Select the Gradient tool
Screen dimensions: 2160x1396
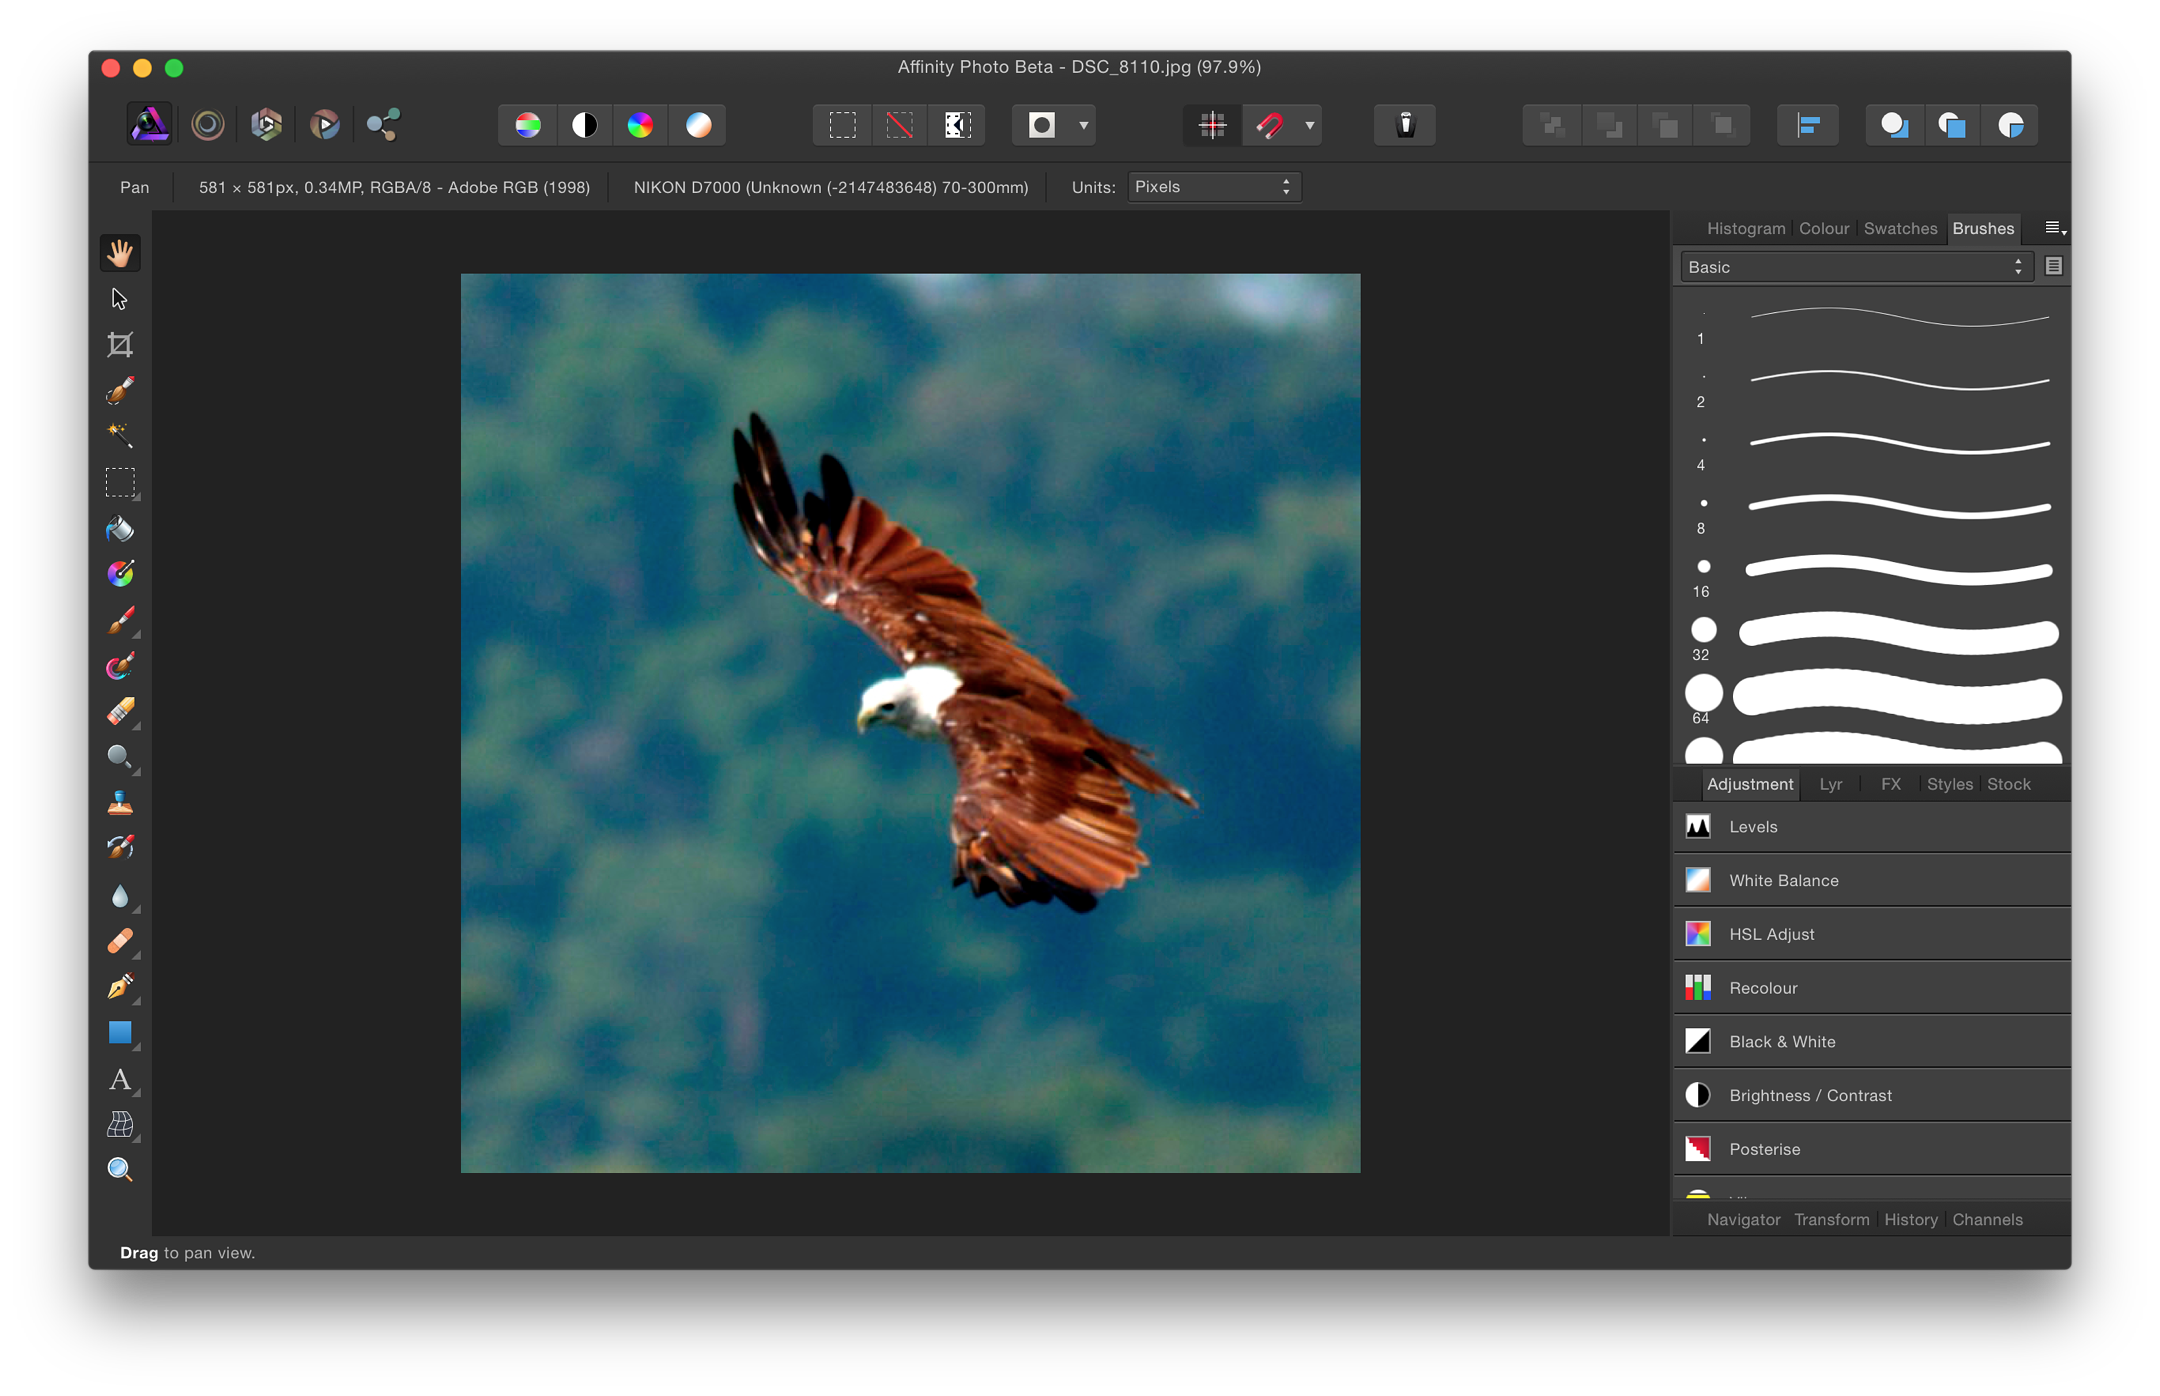120,574
